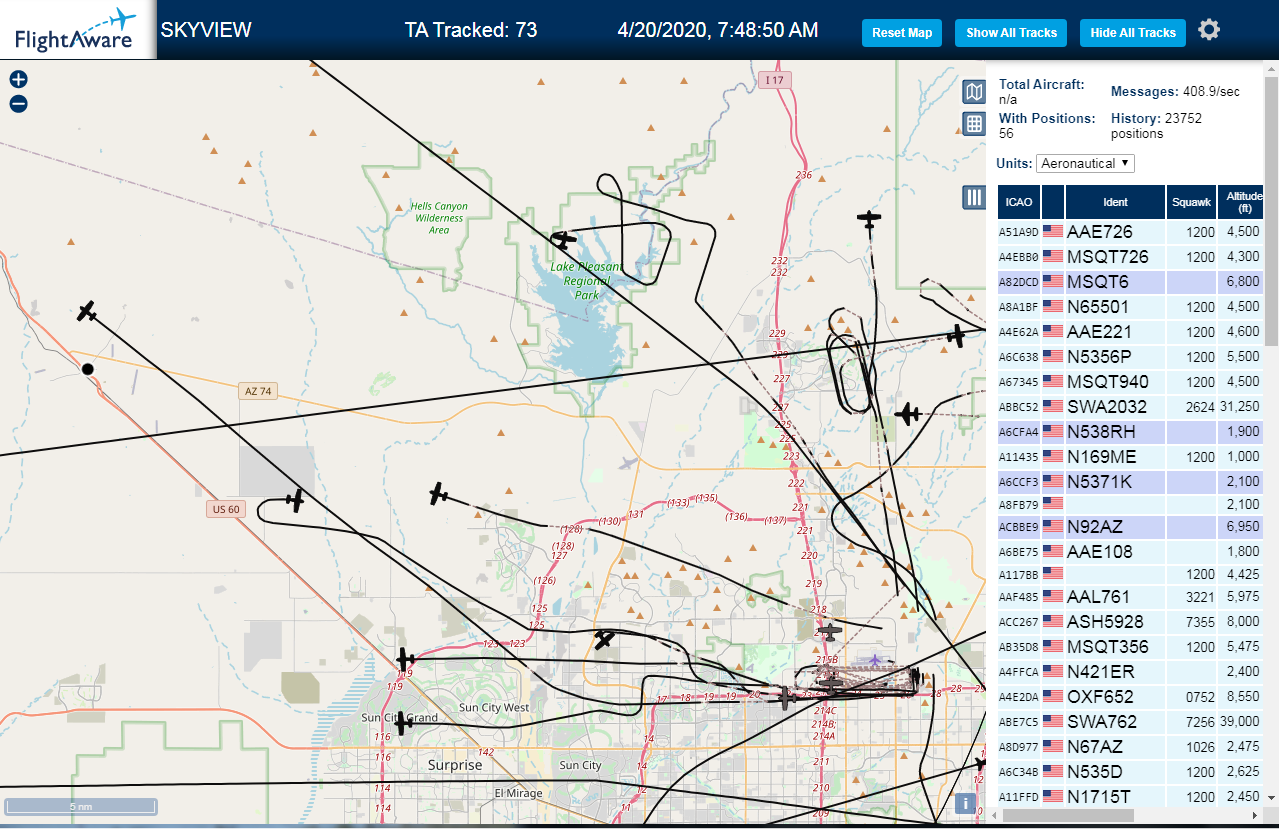Select the N67AZ aircraft row
Image resolution: width=1279 pixels, height=829 pixels.
[x=1131, y=747]
